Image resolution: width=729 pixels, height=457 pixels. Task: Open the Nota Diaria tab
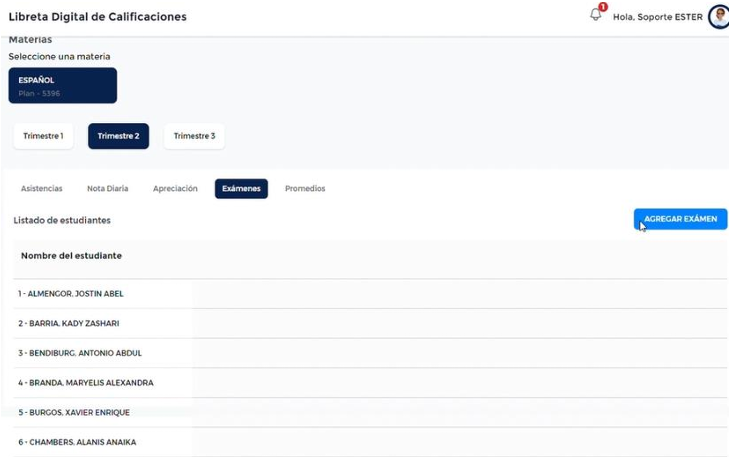point(107,189)
